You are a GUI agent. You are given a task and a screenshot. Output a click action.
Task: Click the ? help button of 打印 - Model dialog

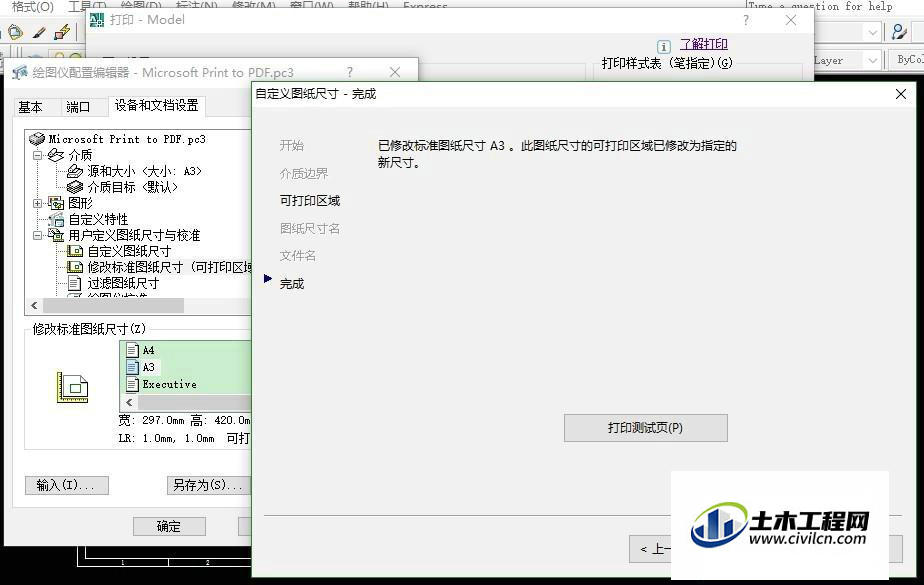pos(746,21)
